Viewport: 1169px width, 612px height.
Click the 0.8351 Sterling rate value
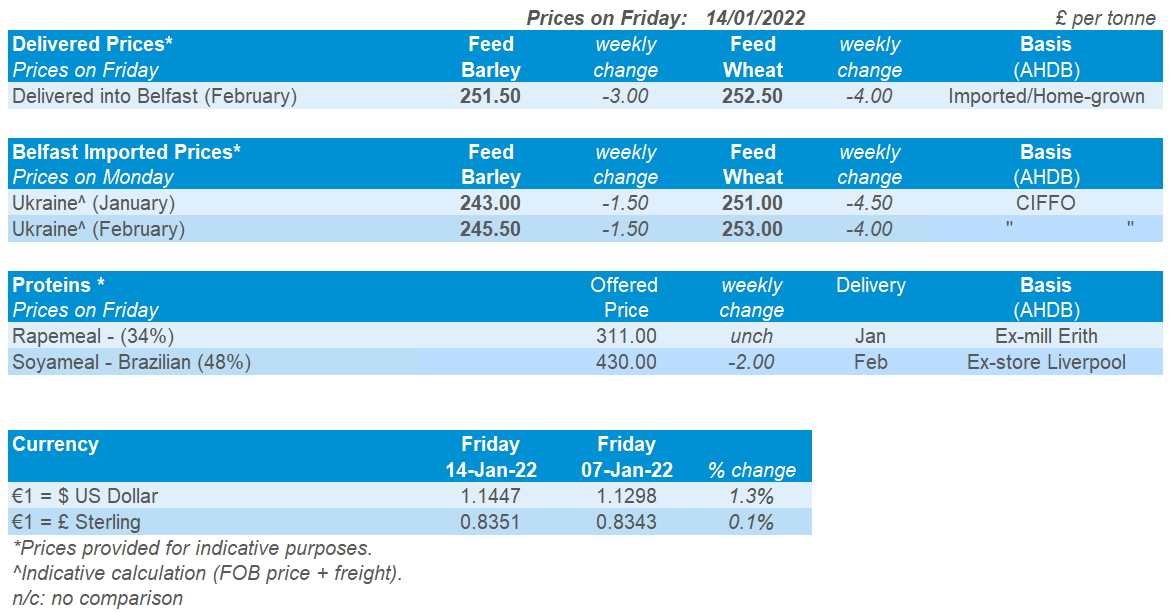pyautogui.click(x=490, y=522)
